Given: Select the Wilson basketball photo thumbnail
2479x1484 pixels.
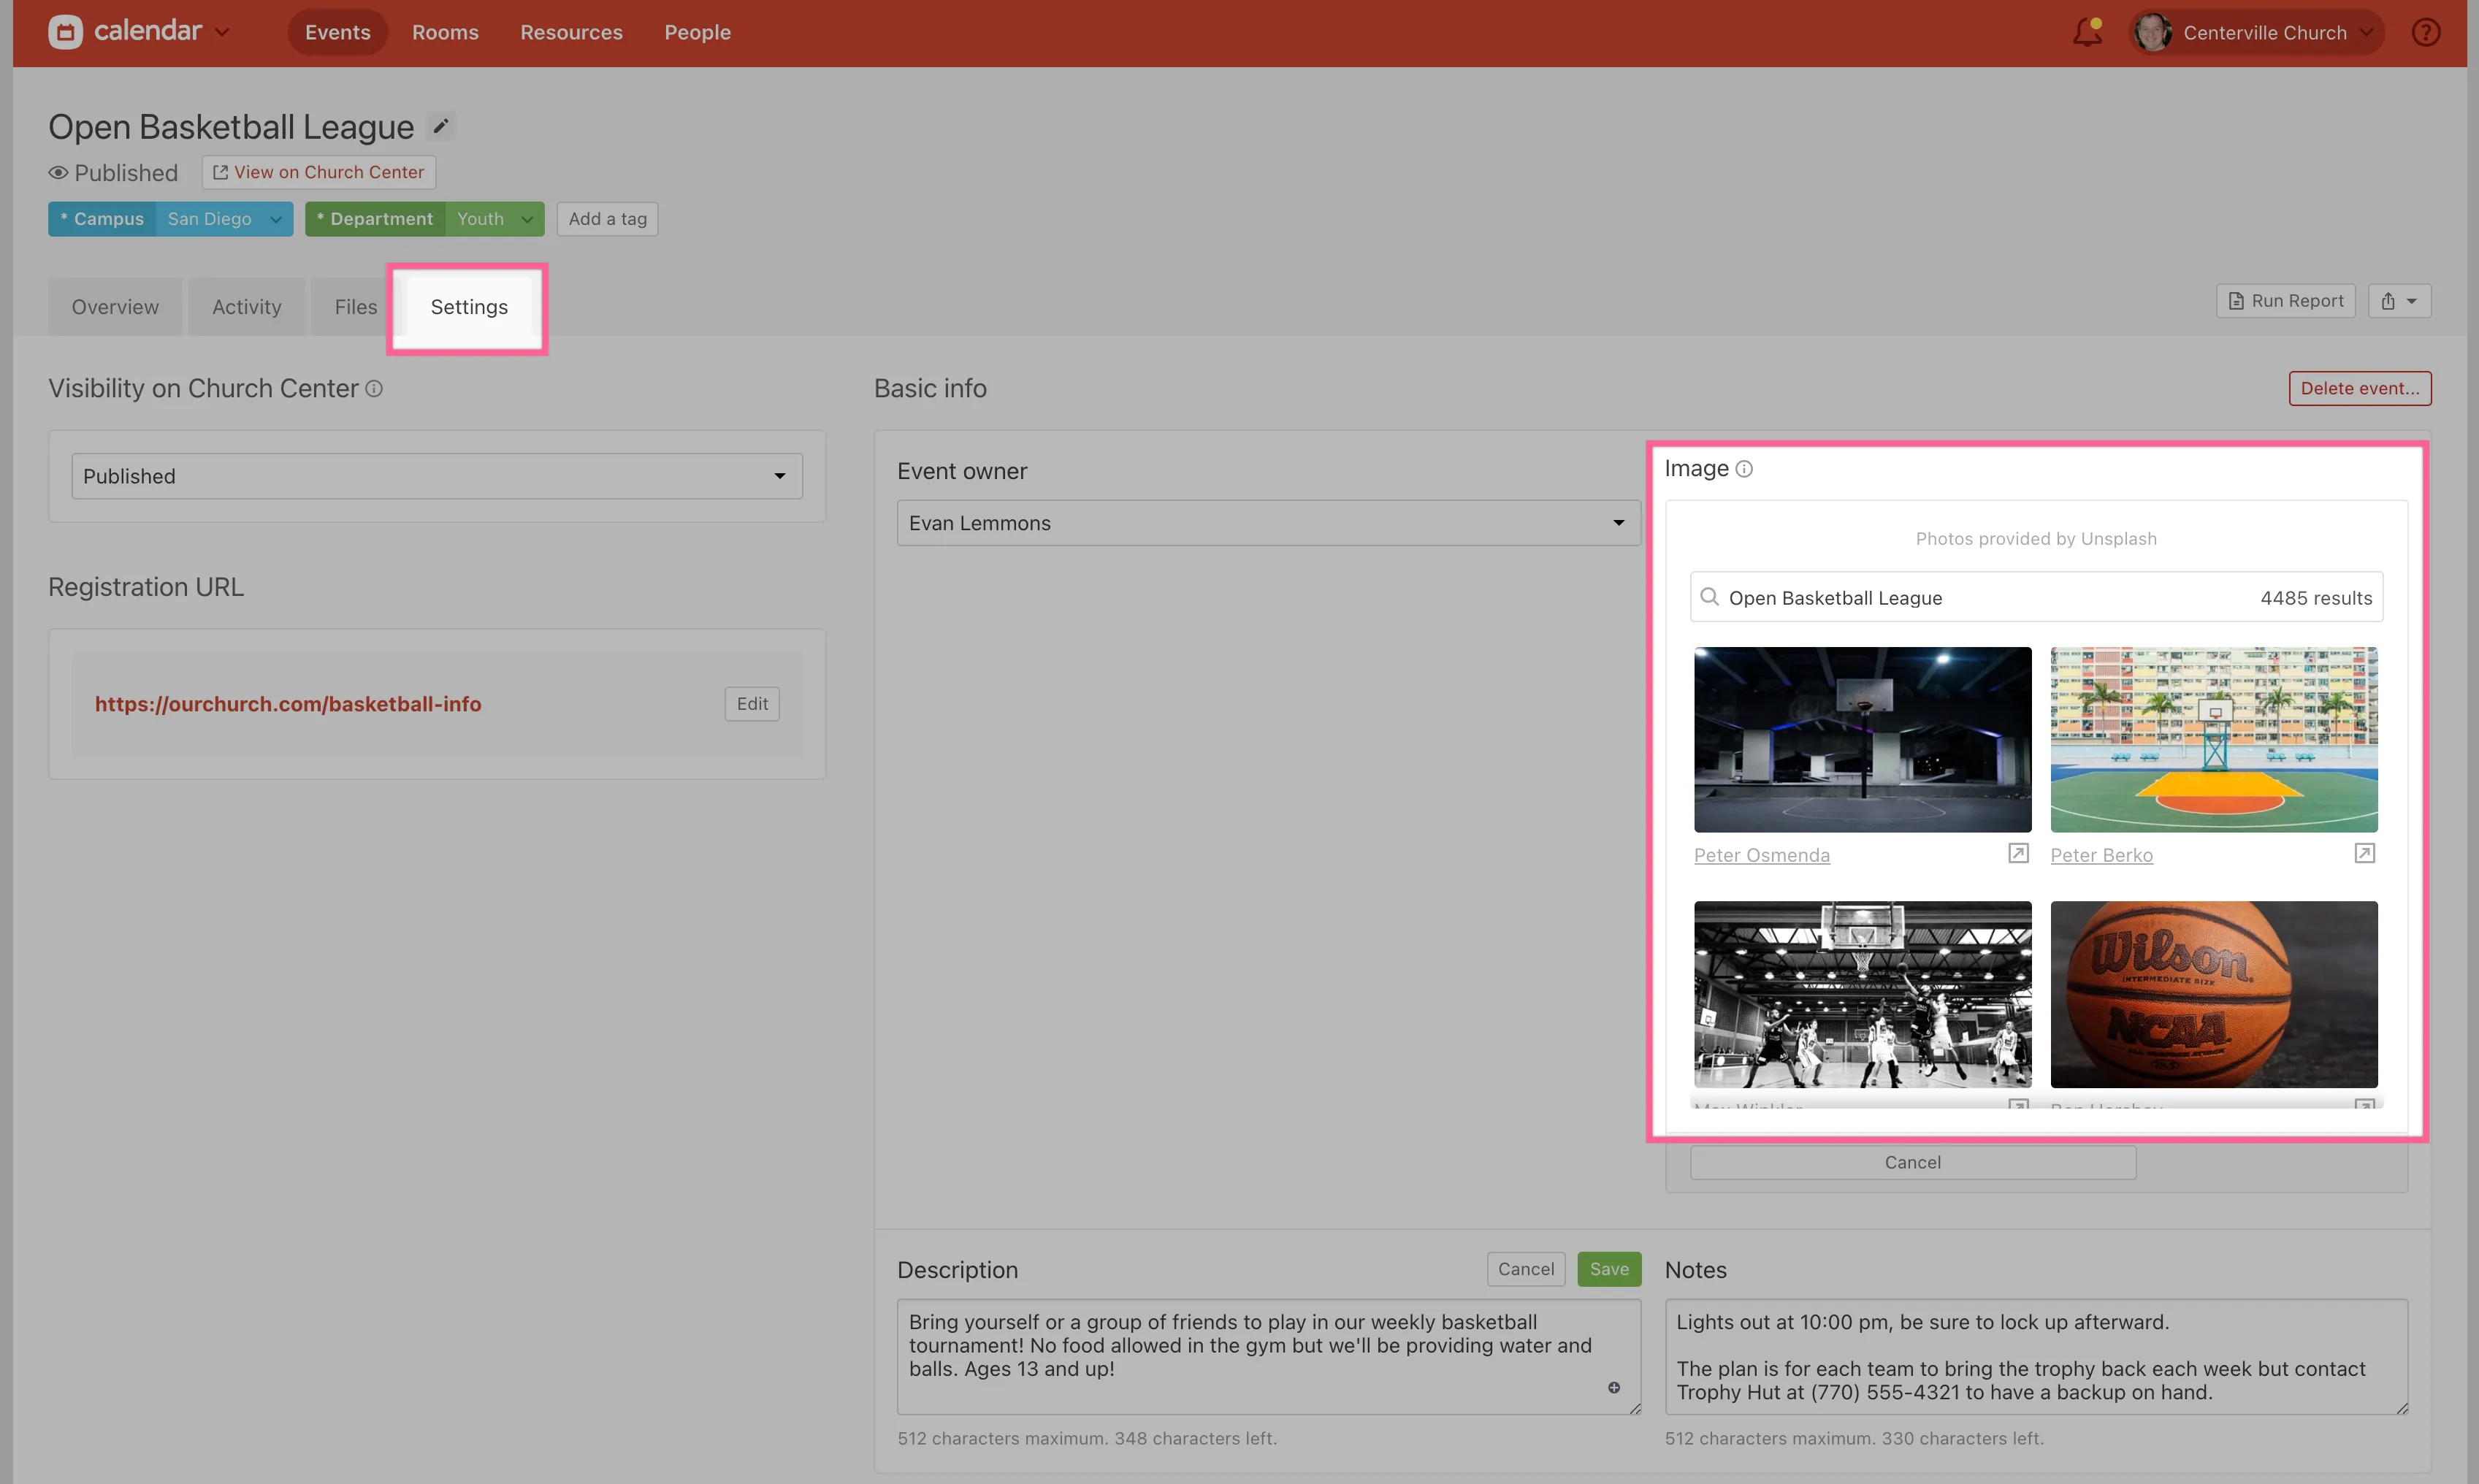Looking at the screenshot, I should tap(2213, 994).
